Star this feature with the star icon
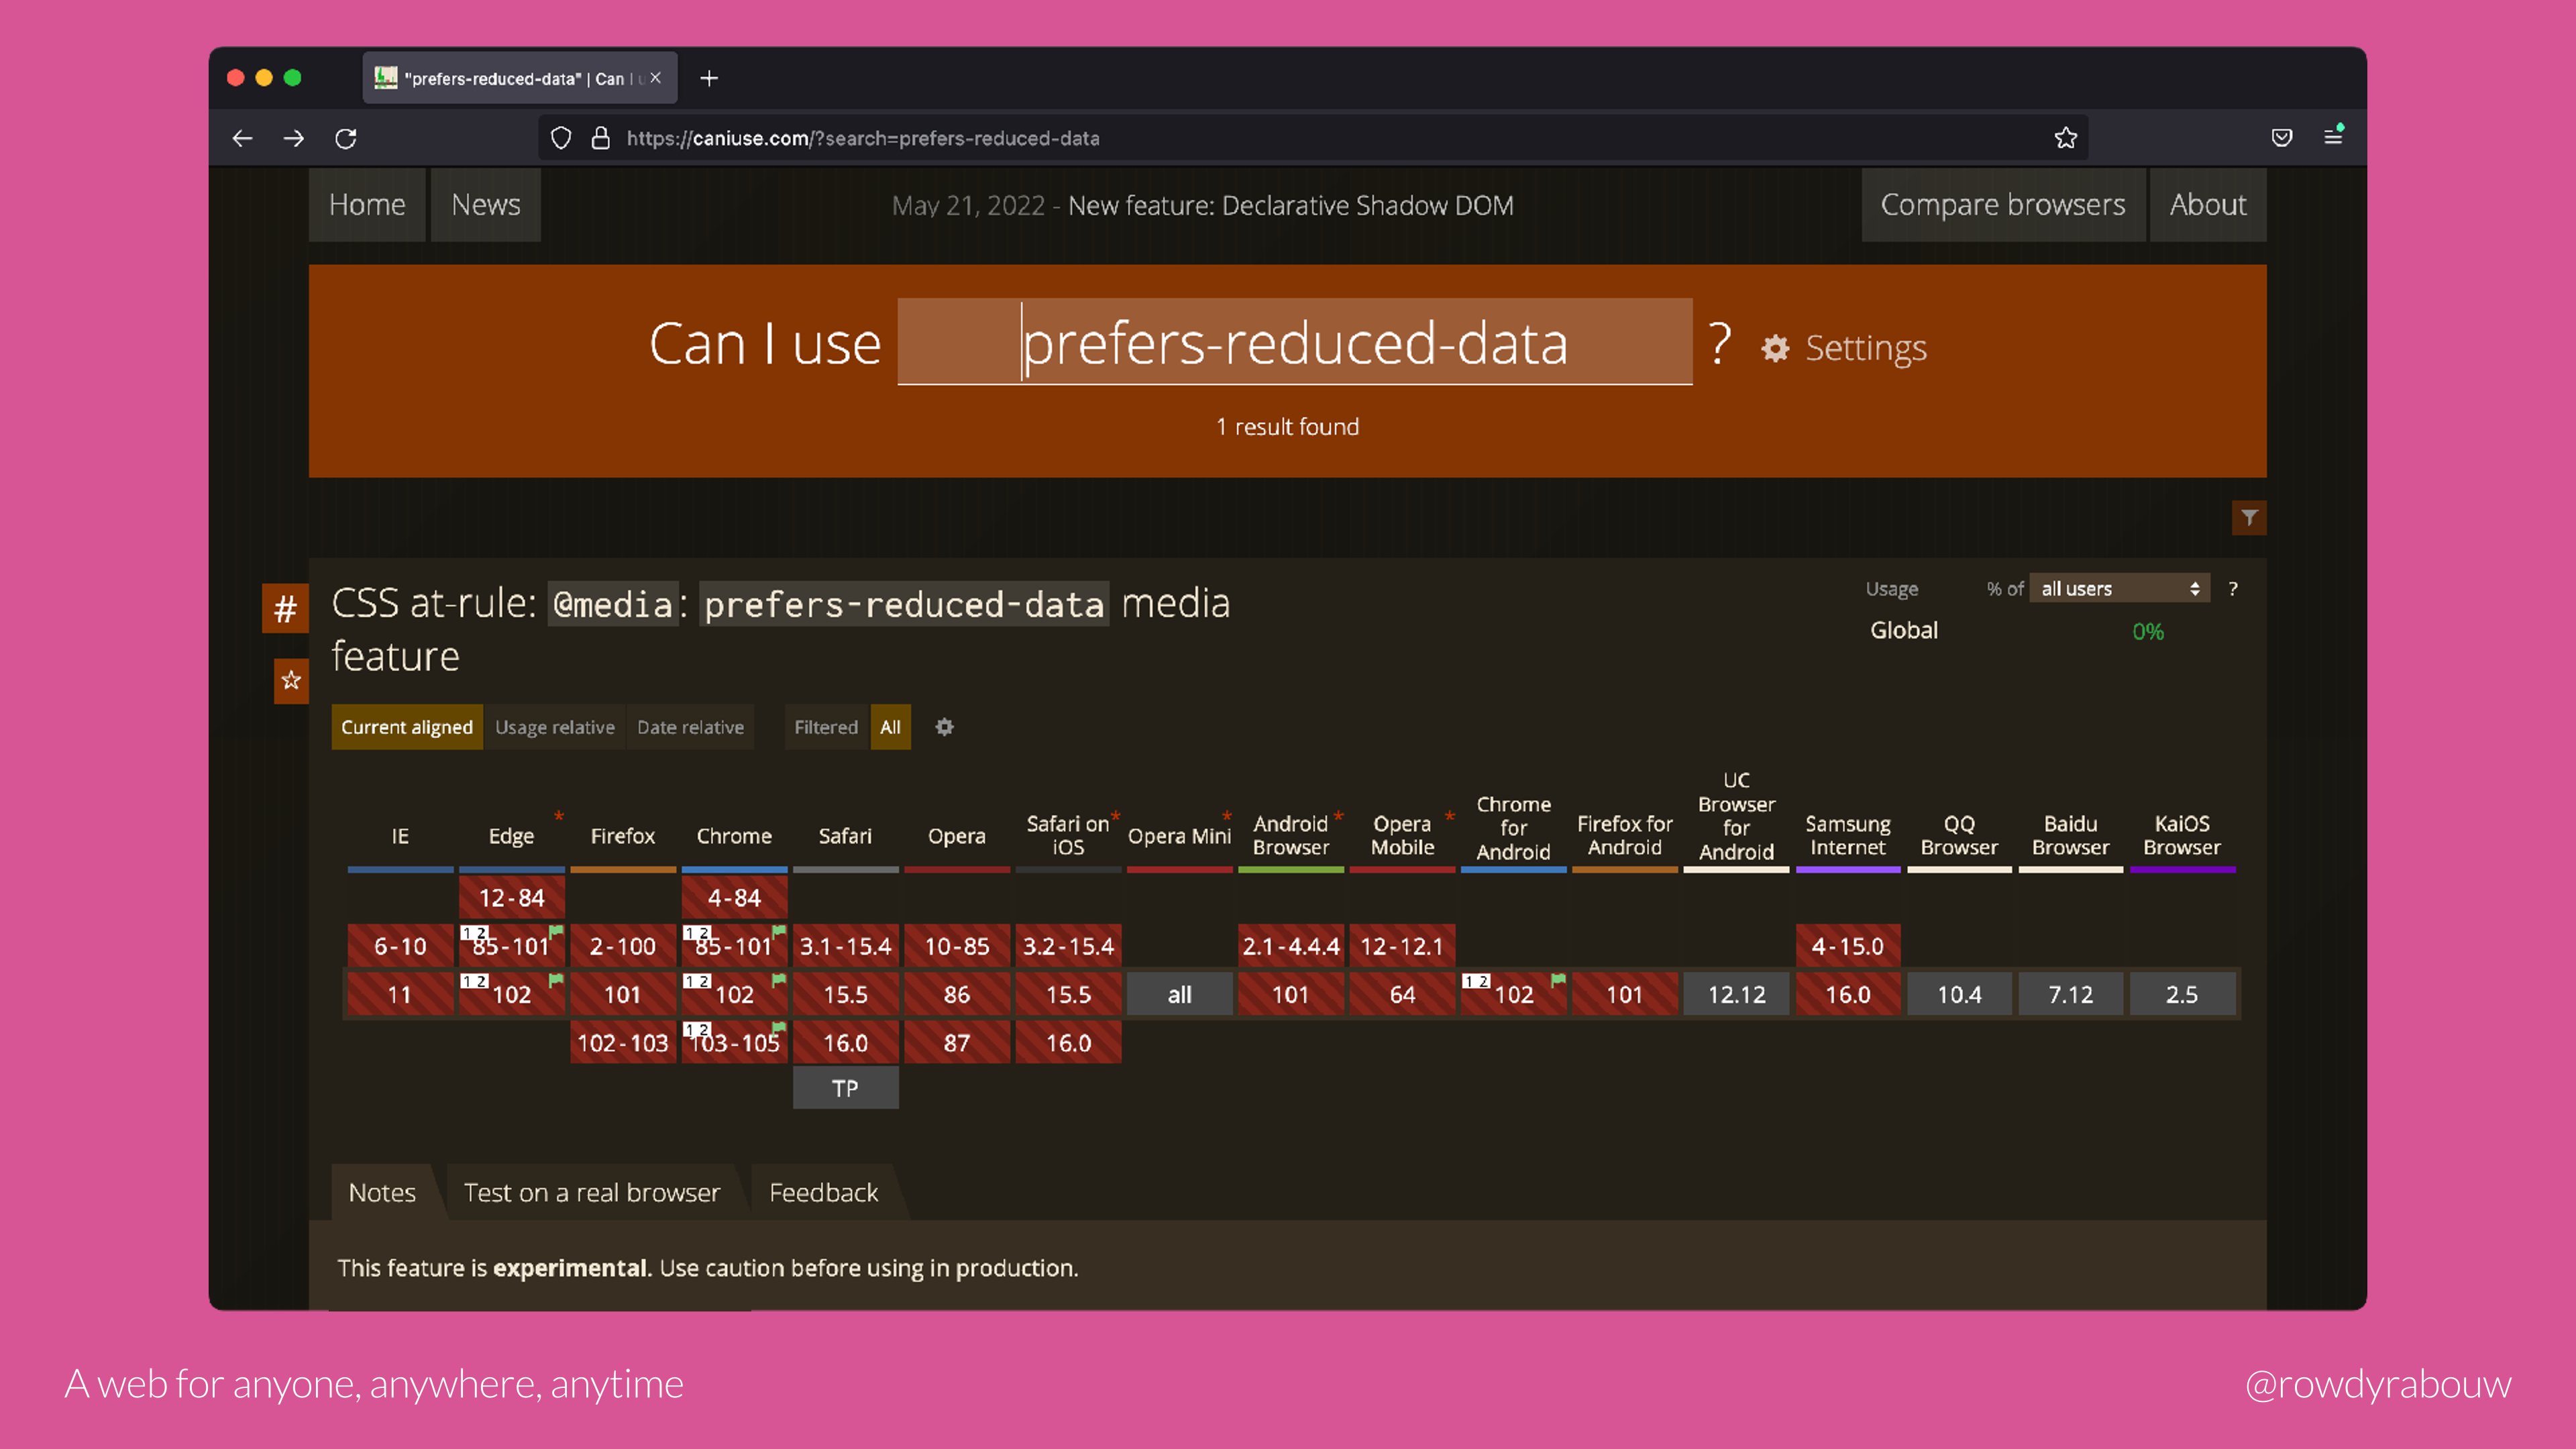Screen dimensions: 2576x1449 click(x=291, y=680)
